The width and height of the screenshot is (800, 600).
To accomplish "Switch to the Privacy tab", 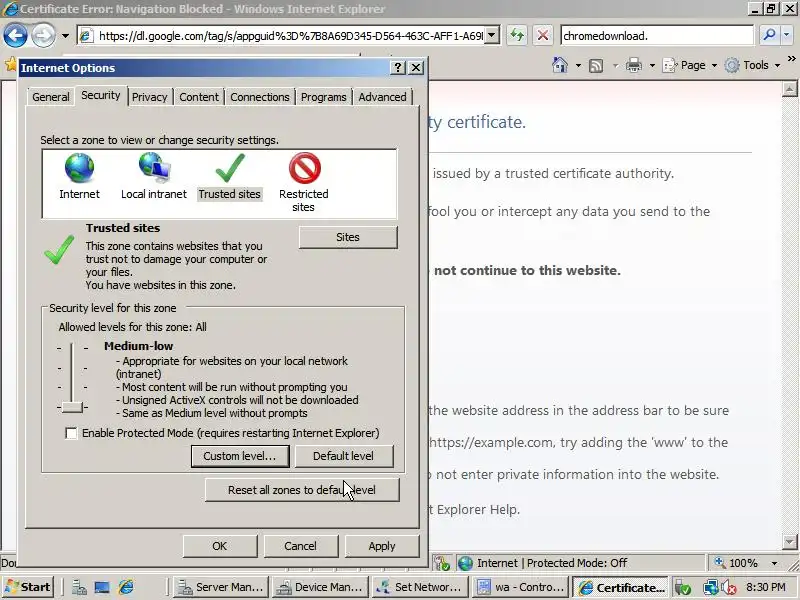I will [149, 97].
